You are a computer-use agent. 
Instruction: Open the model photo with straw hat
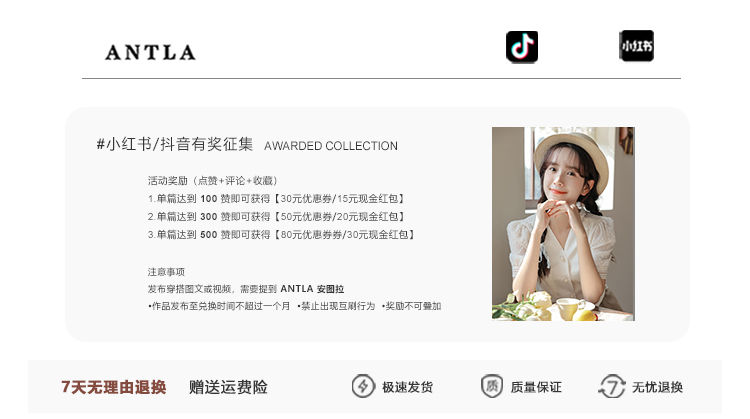pyautogui.click(x=563, y=224)
